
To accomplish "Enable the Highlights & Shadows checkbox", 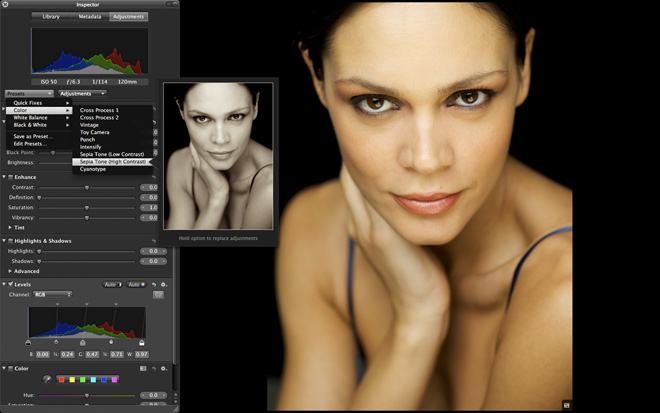I will 11,241.
